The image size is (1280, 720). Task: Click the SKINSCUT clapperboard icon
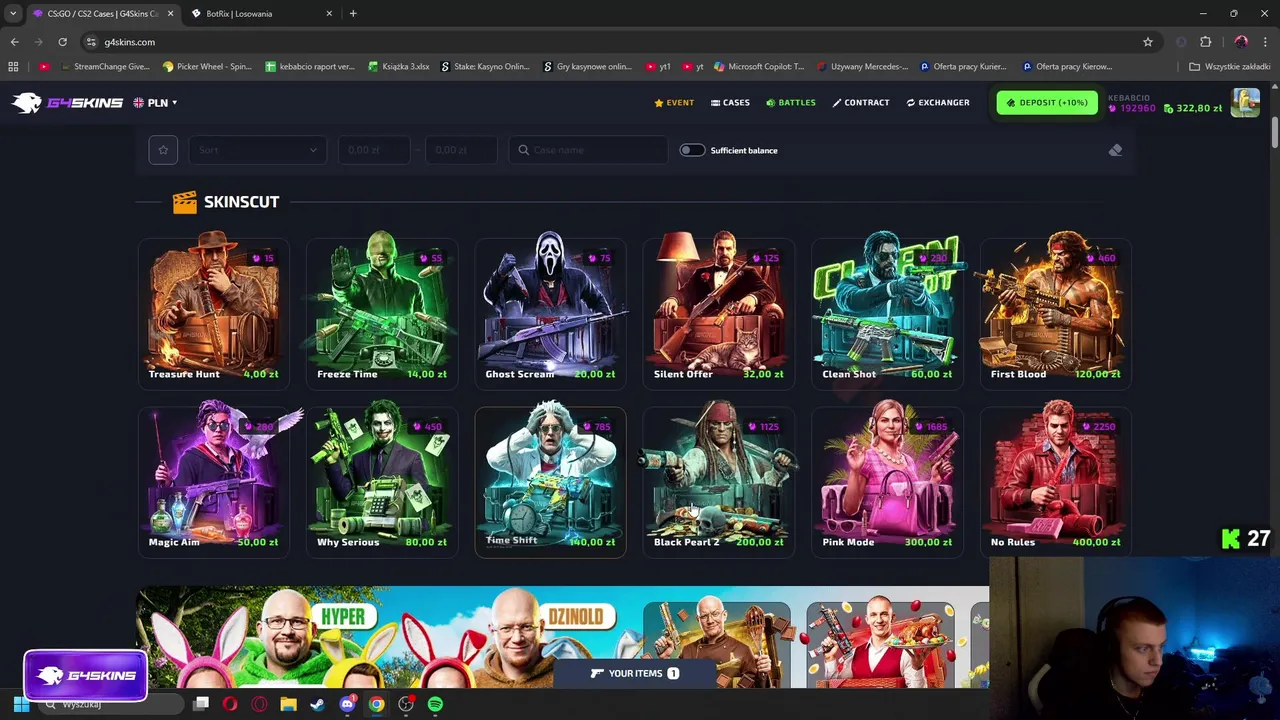[x=184, y=202]
